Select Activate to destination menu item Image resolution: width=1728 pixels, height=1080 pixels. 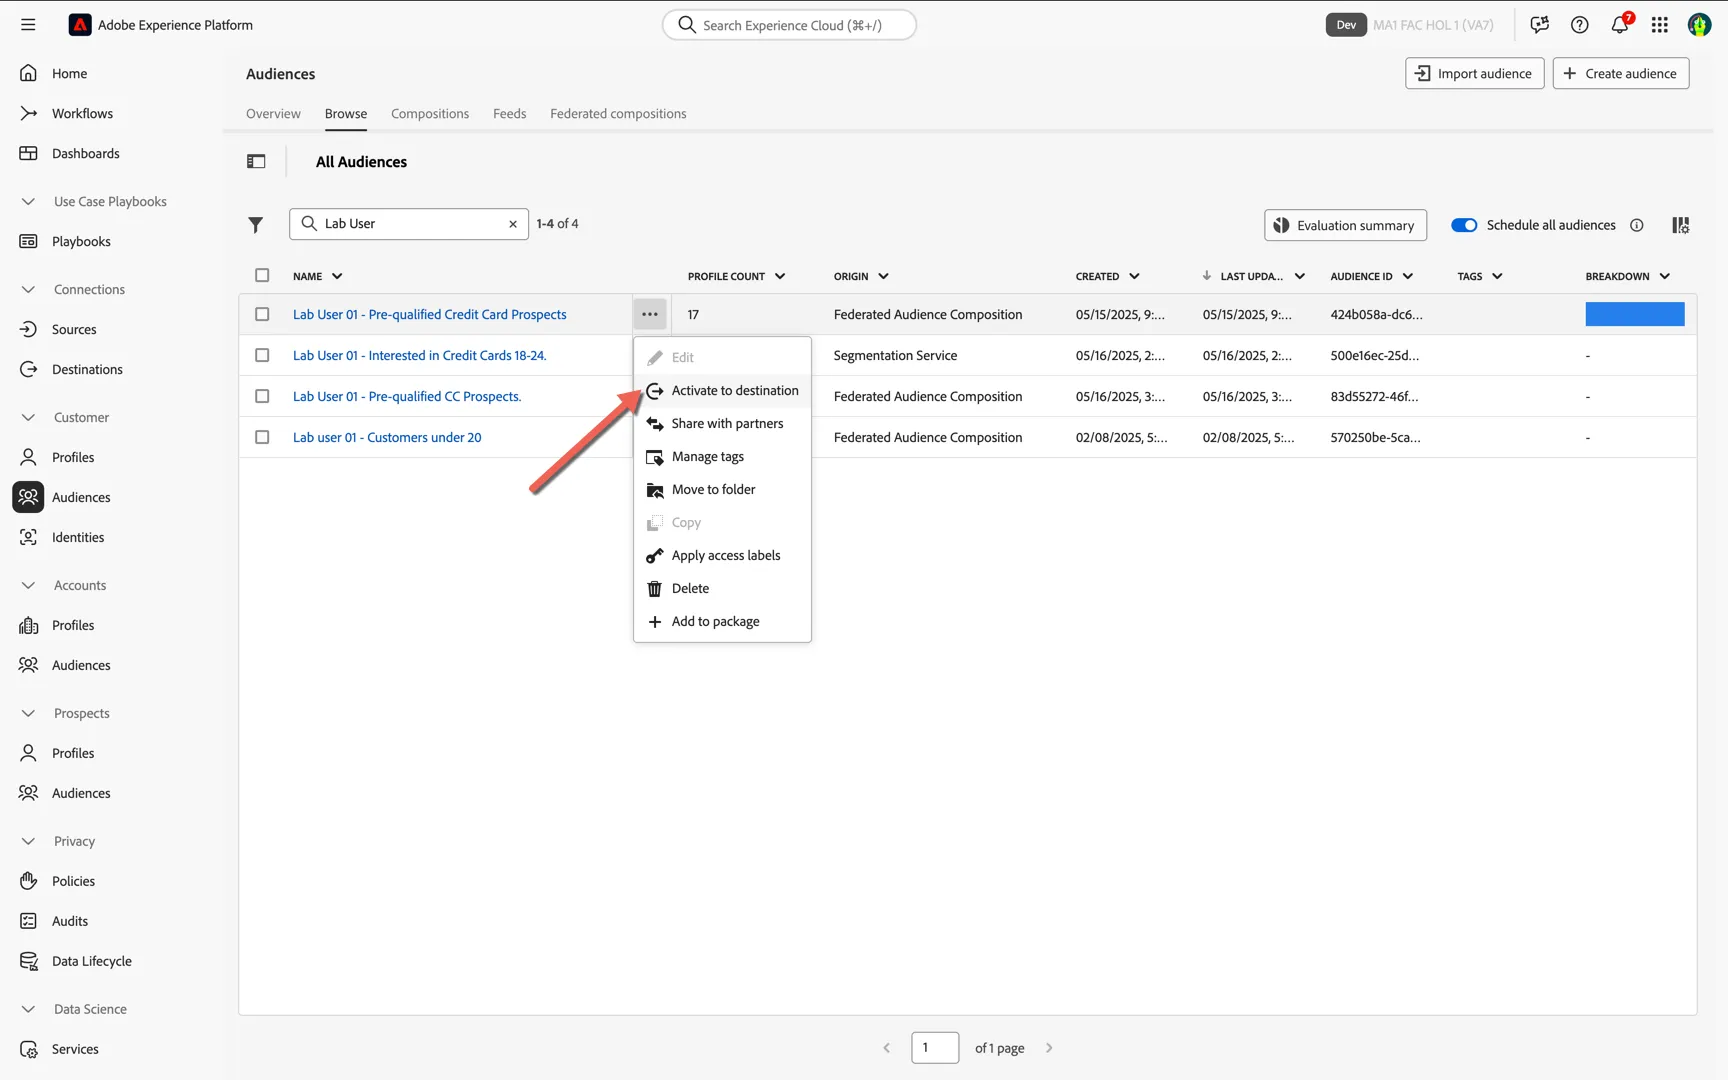click(722, 390)
